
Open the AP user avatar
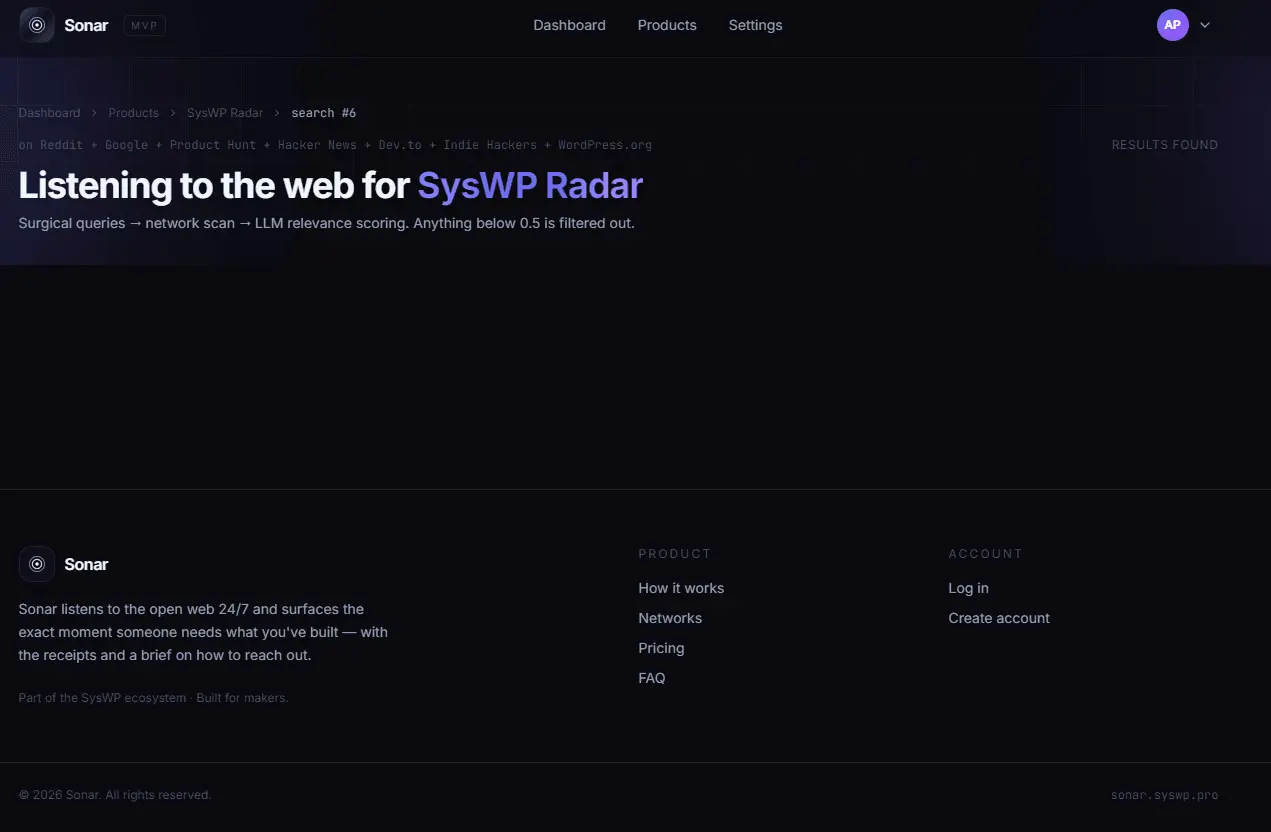click(x=1172, y=25)
